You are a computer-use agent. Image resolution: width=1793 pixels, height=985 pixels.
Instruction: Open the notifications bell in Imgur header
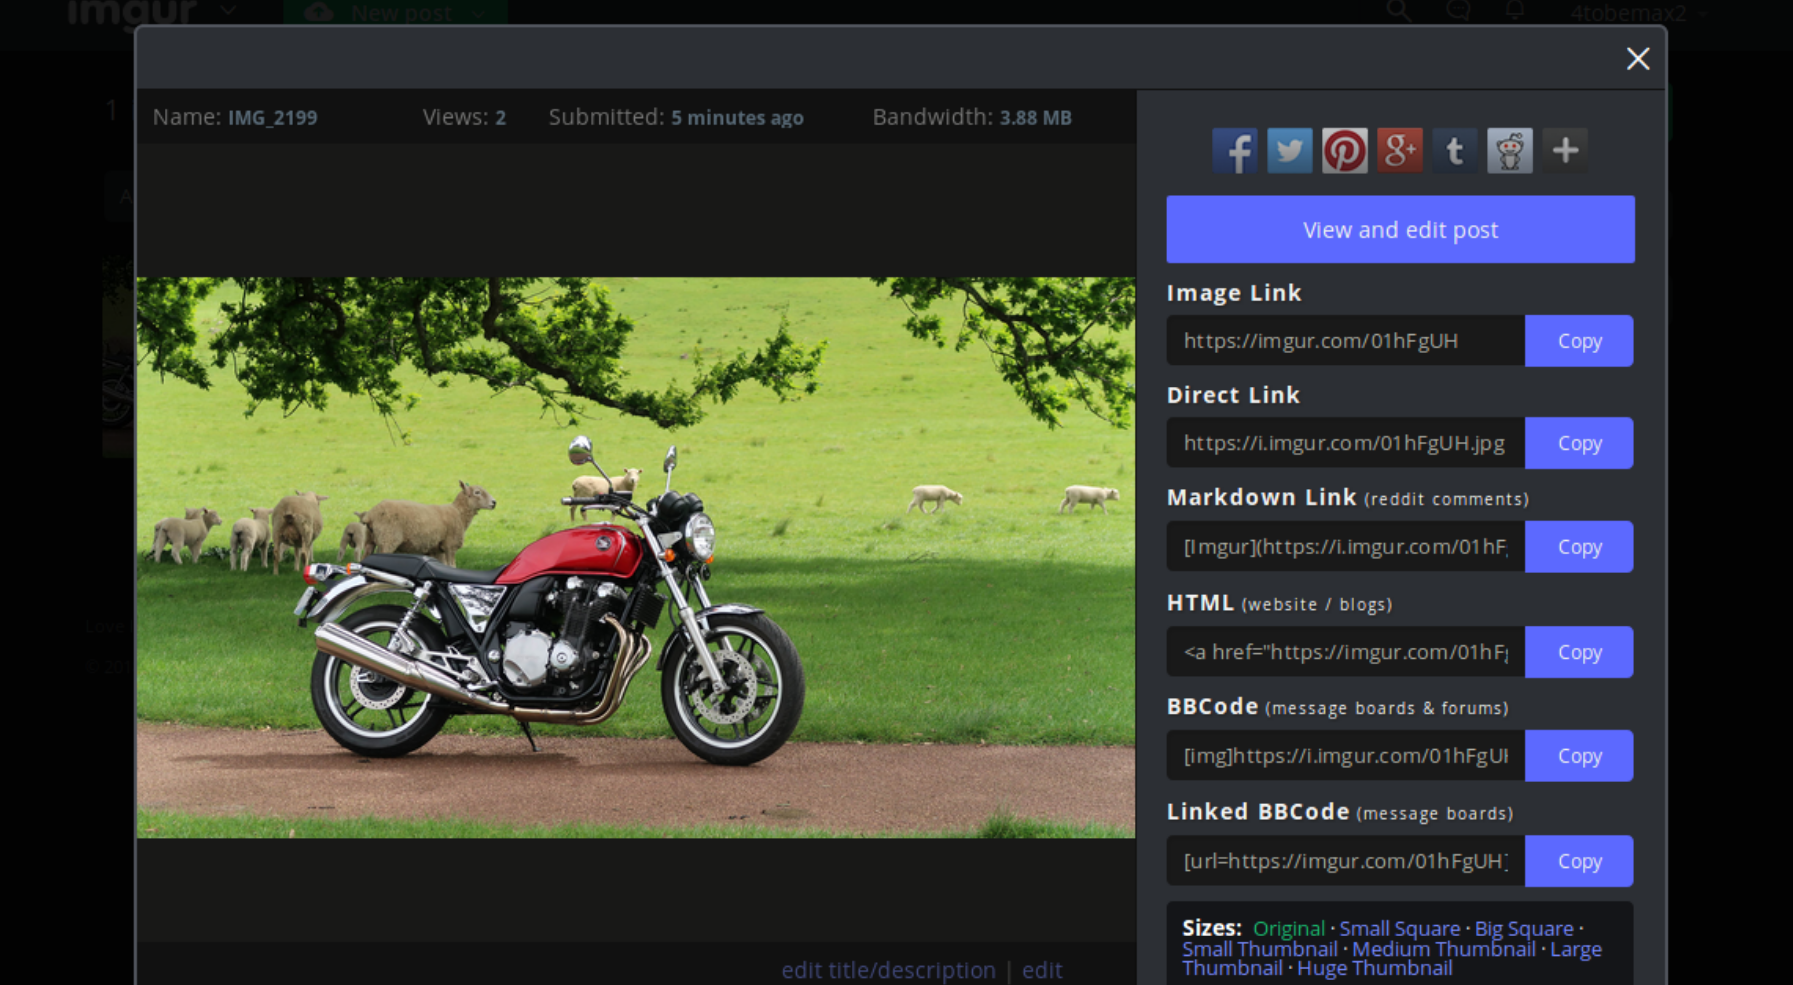1515,11
